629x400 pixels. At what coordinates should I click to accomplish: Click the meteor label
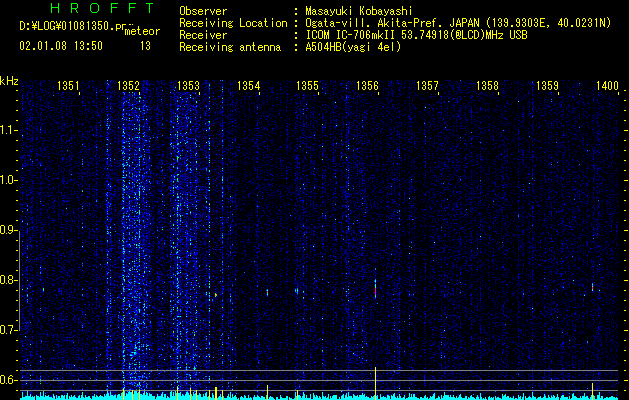coord(142,31)
